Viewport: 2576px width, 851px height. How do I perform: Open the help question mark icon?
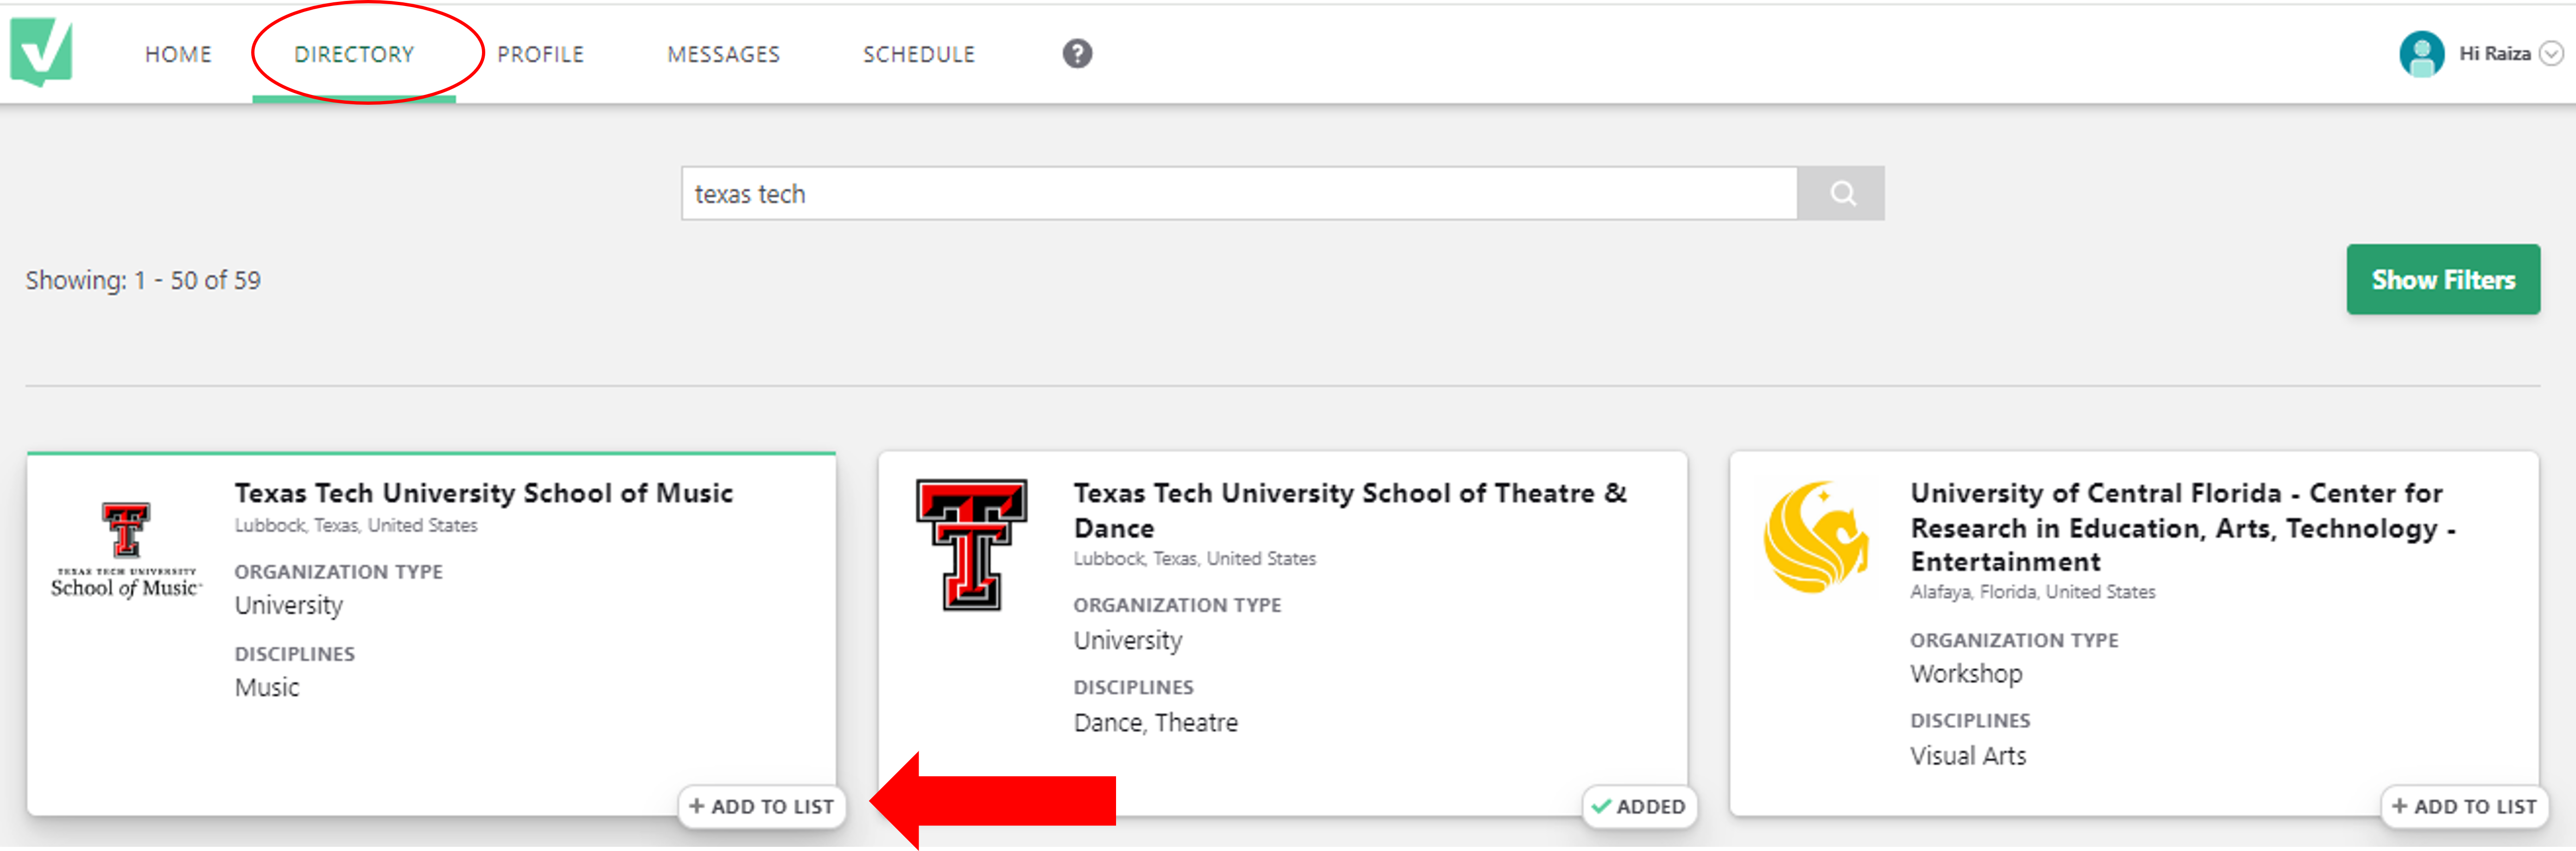click(x=1076, y=54)
